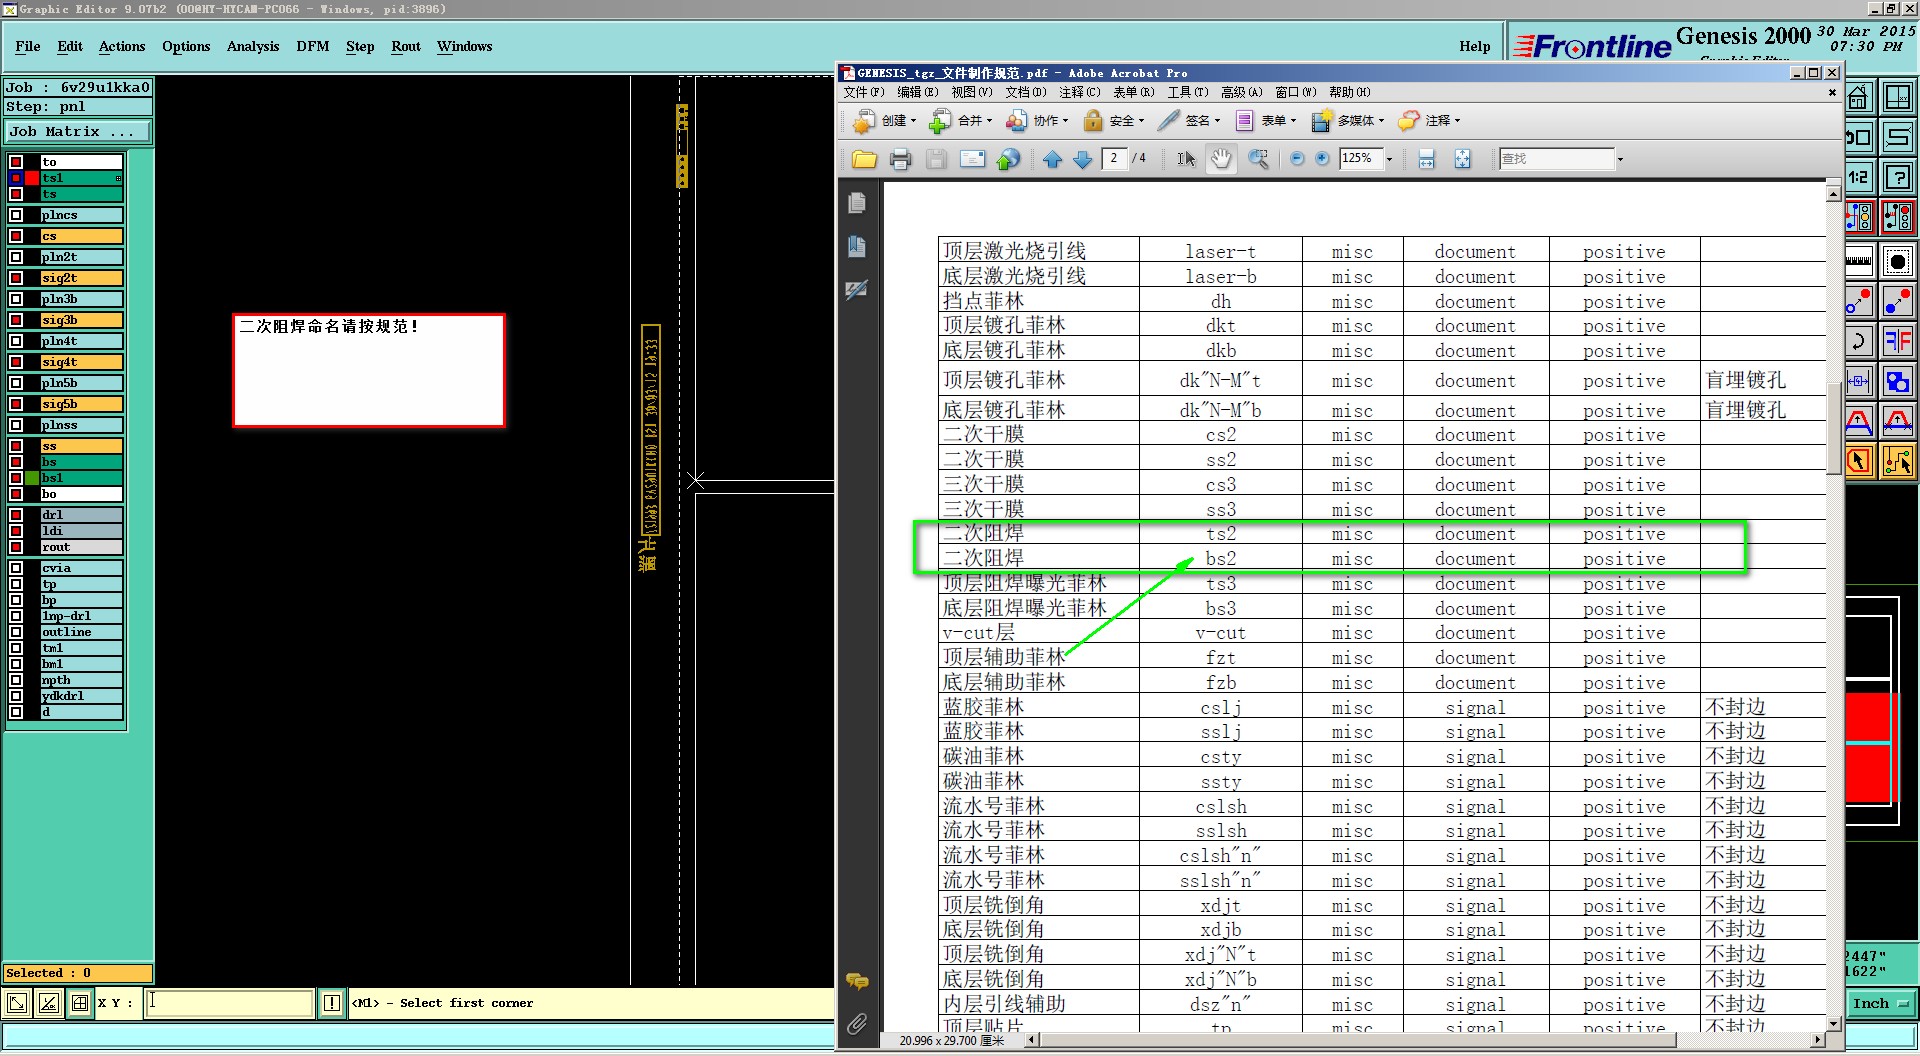Click the red color swatch beside ts1
The width and height of the screenshot is (1920, 1056).
[x=32, y=178]
